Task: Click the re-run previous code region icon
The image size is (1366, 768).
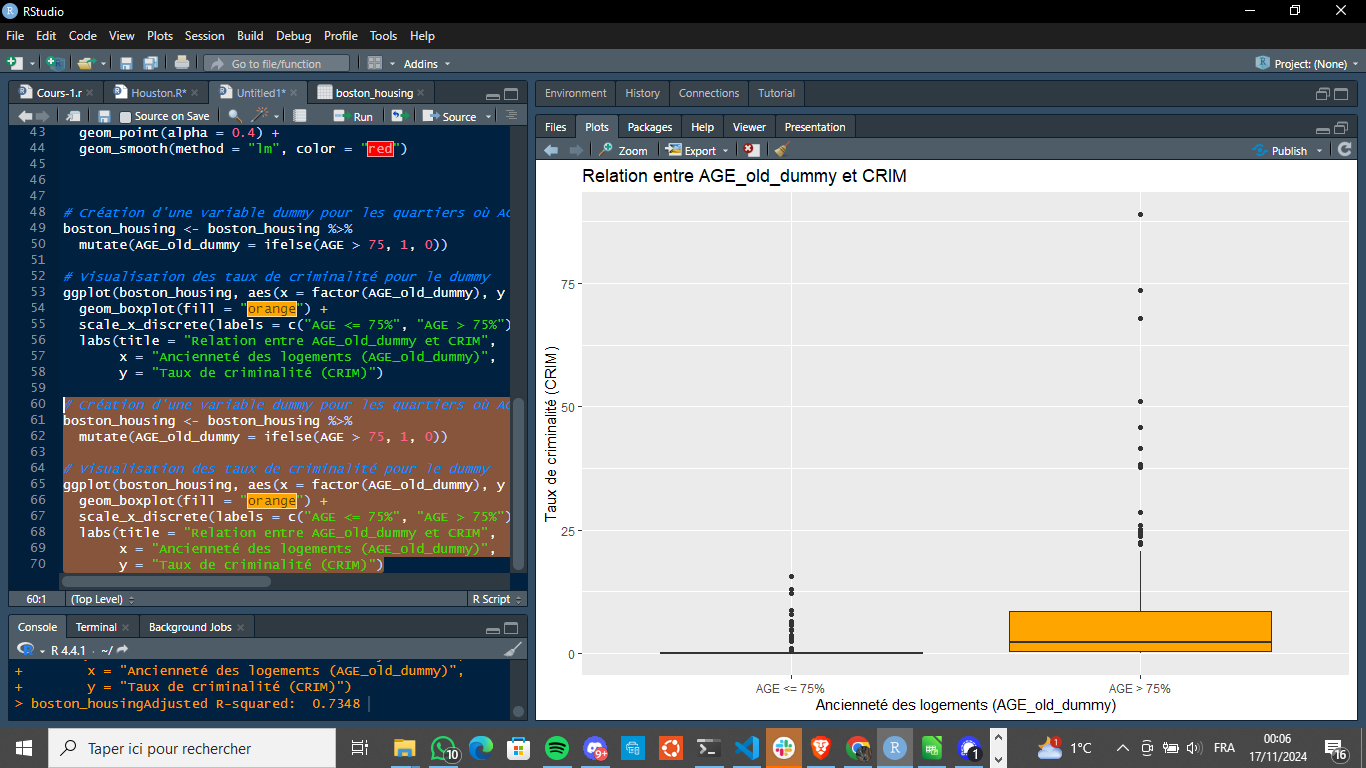Action: tap(401, 116)
